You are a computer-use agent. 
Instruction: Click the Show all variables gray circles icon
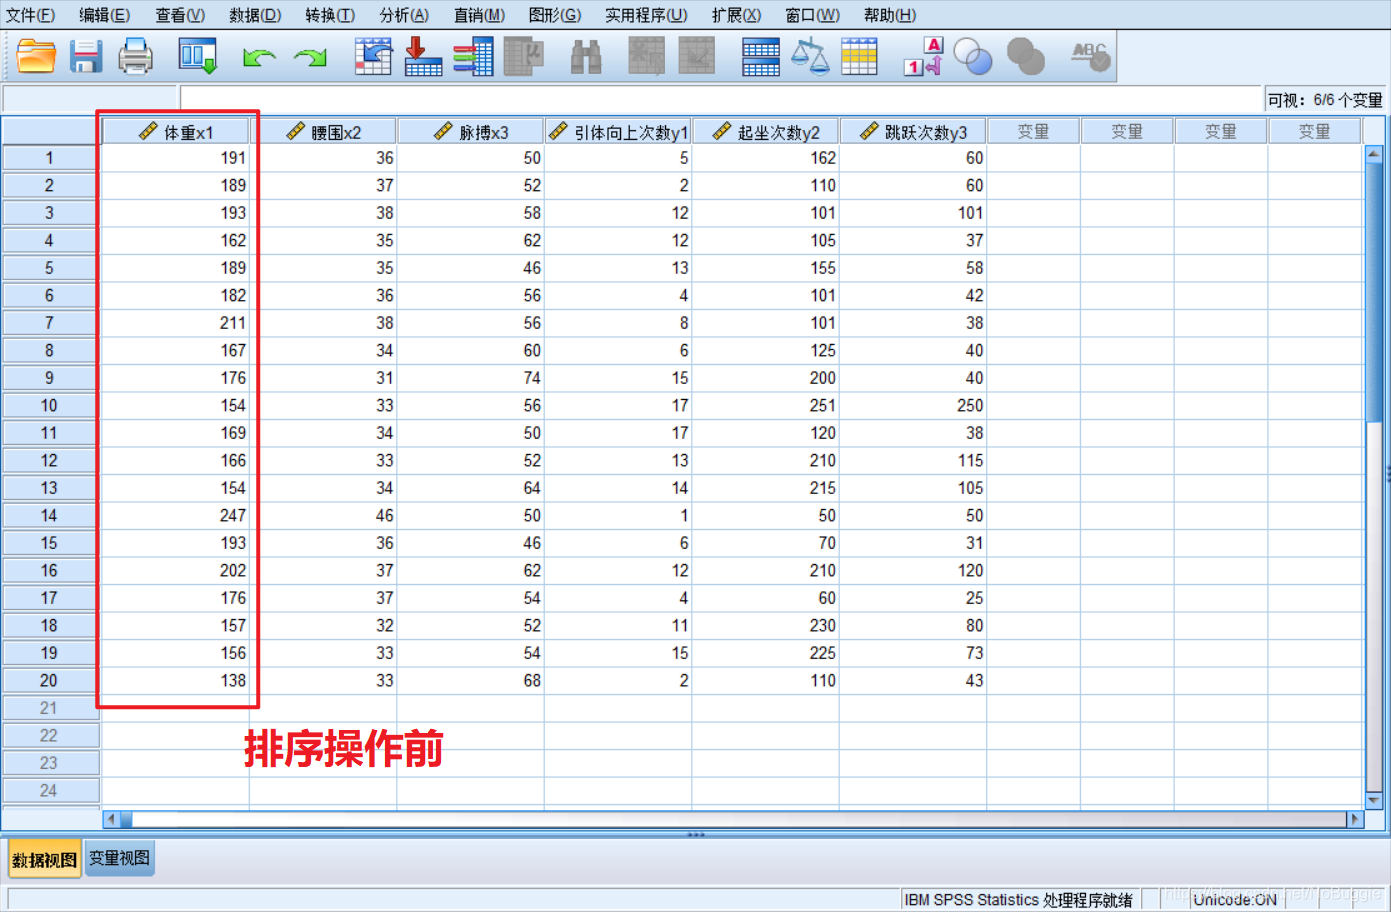(1025, 57)
